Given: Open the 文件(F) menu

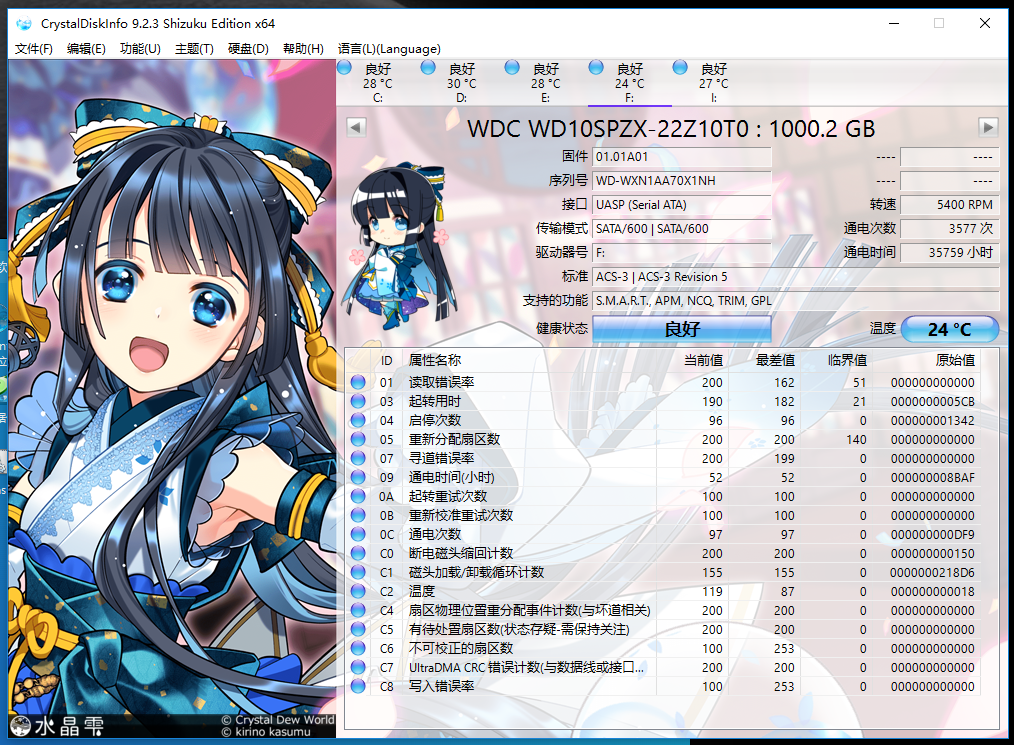Looking at the screenshot, I should tap(34, 49).
